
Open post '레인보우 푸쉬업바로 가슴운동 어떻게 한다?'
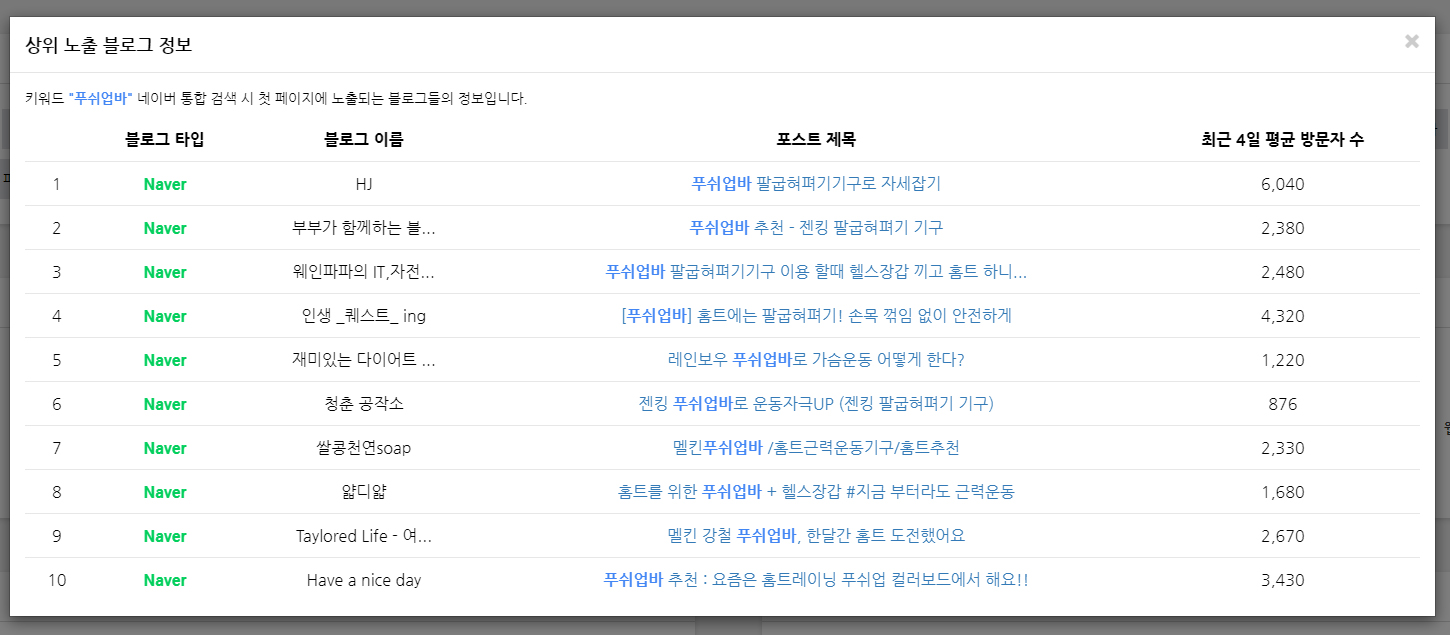tap(816, 360)
